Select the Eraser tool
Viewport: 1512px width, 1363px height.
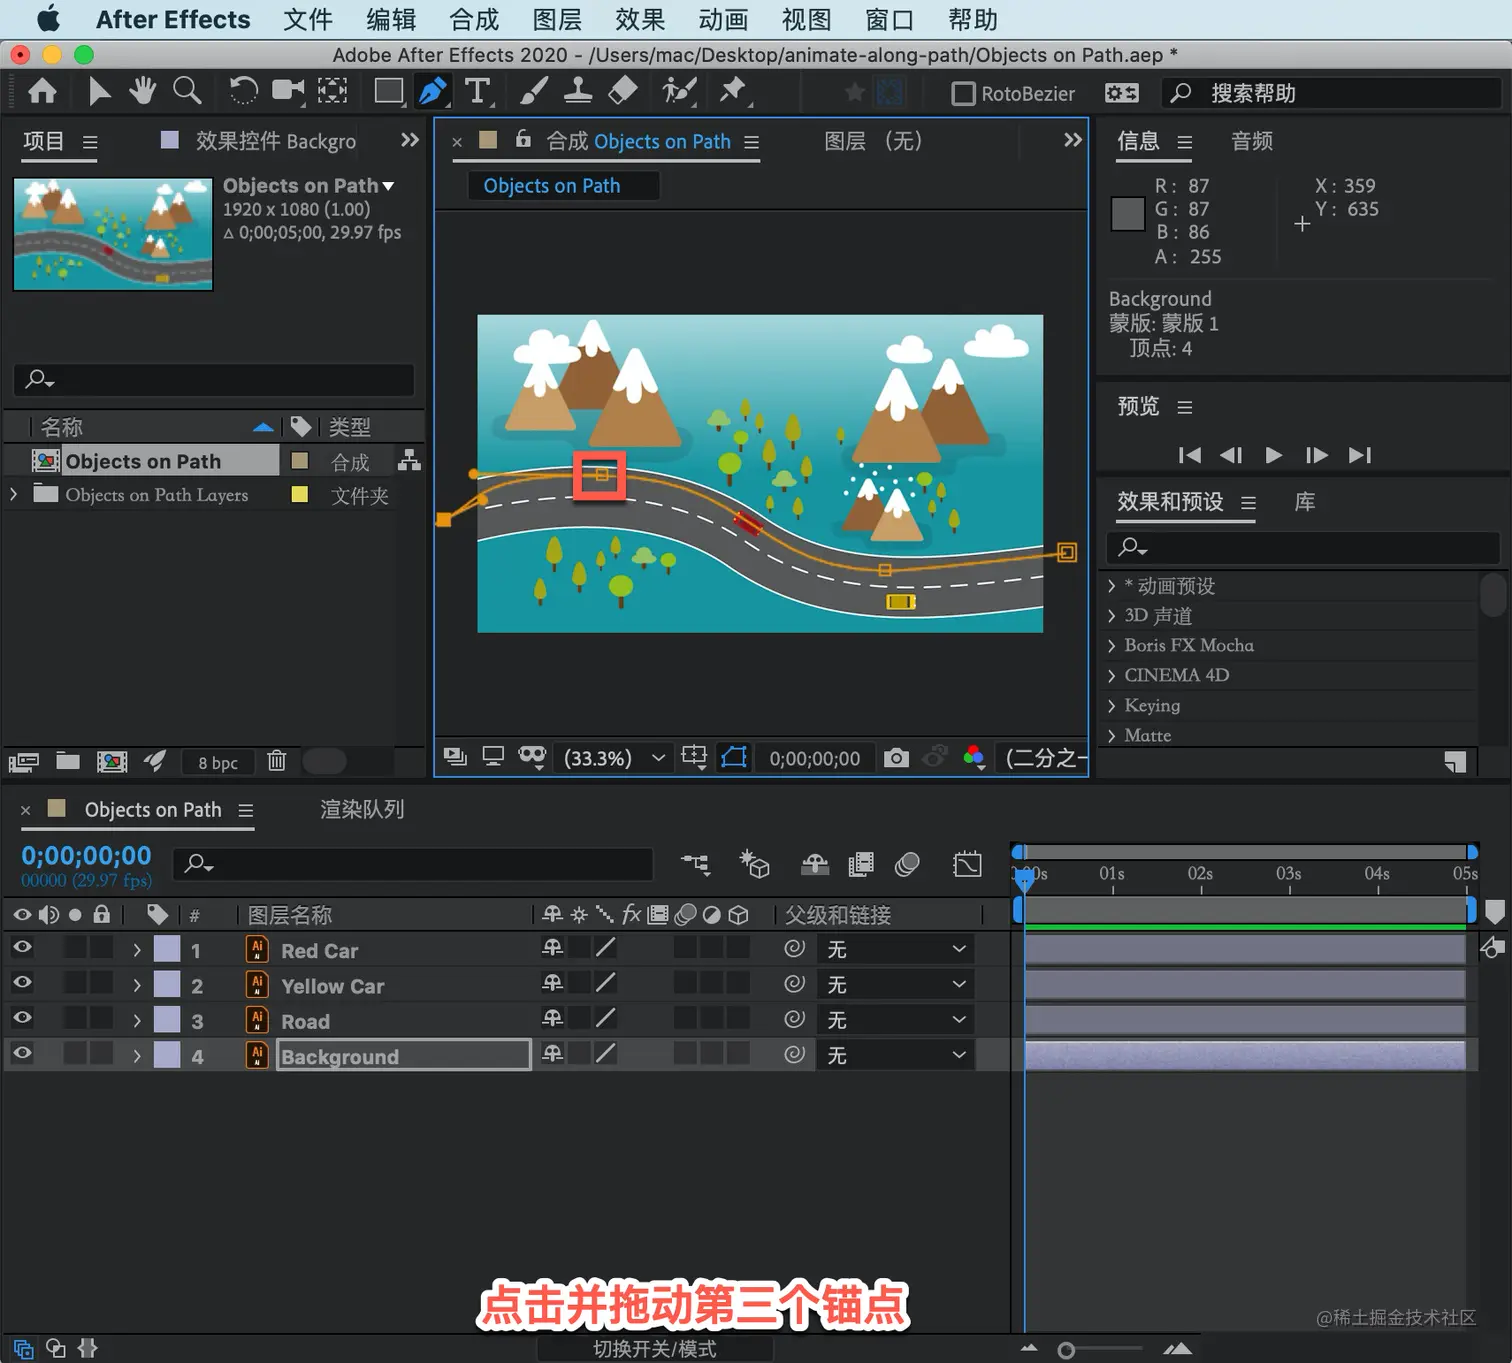tap(623, 91)
